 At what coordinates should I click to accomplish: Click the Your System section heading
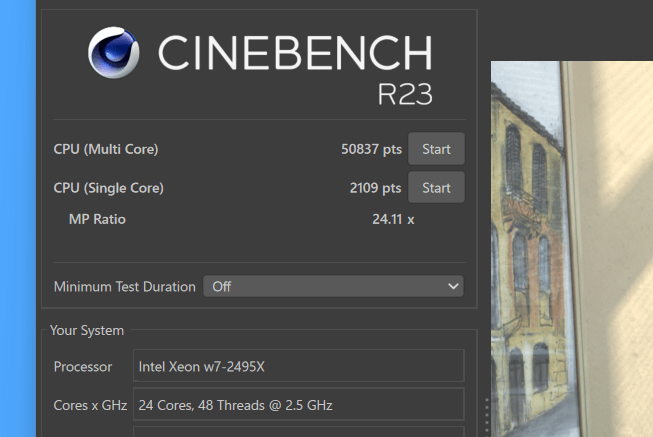87,330
